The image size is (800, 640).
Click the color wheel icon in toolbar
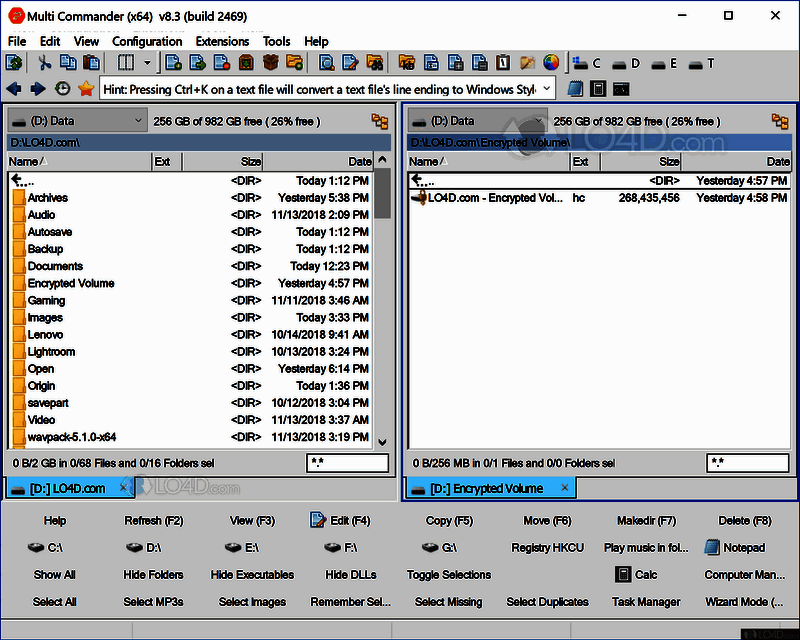(x=551, y=63)
